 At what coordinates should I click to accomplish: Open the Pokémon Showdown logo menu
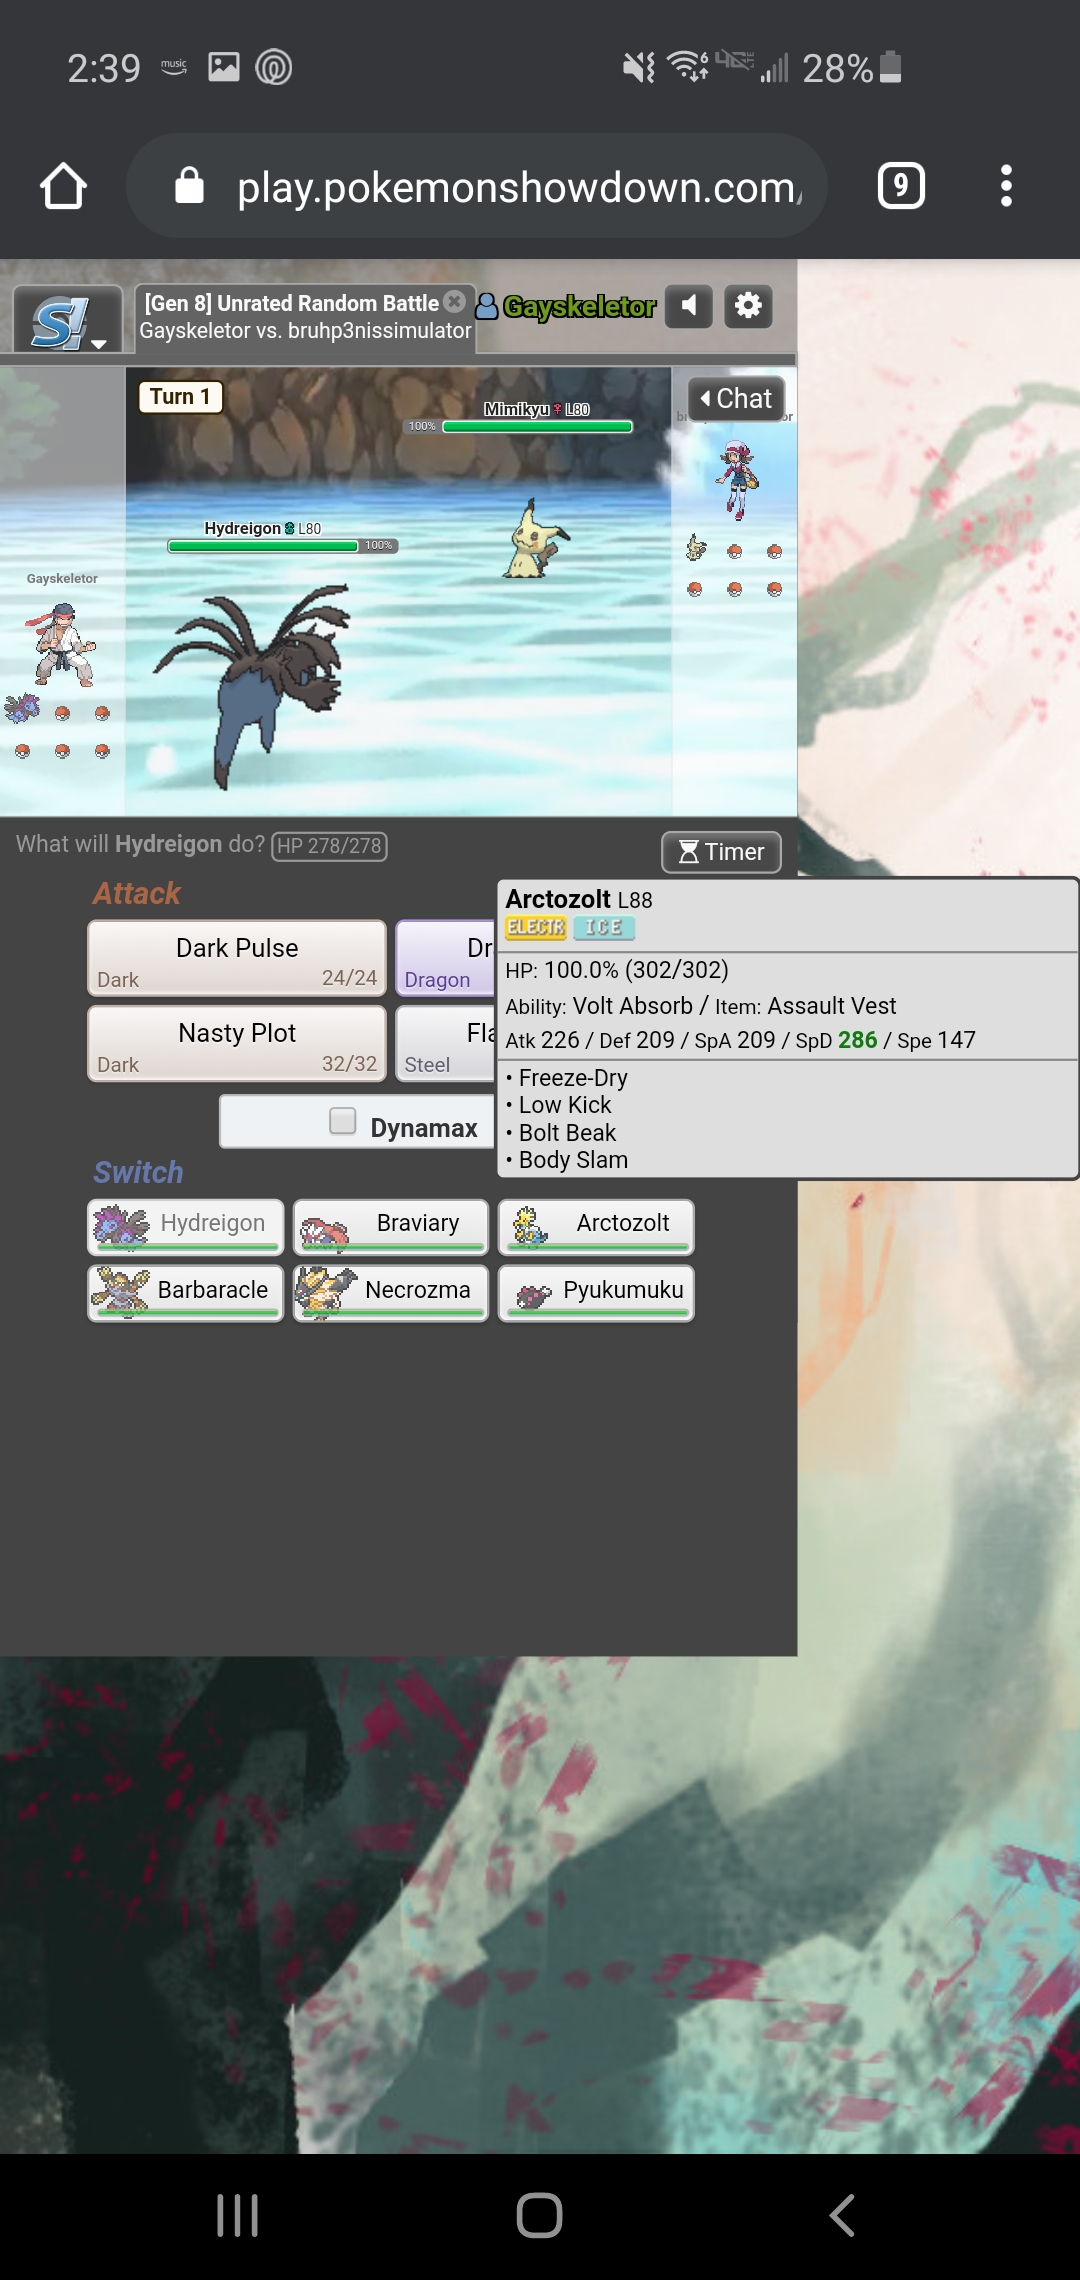click(67, 320)
